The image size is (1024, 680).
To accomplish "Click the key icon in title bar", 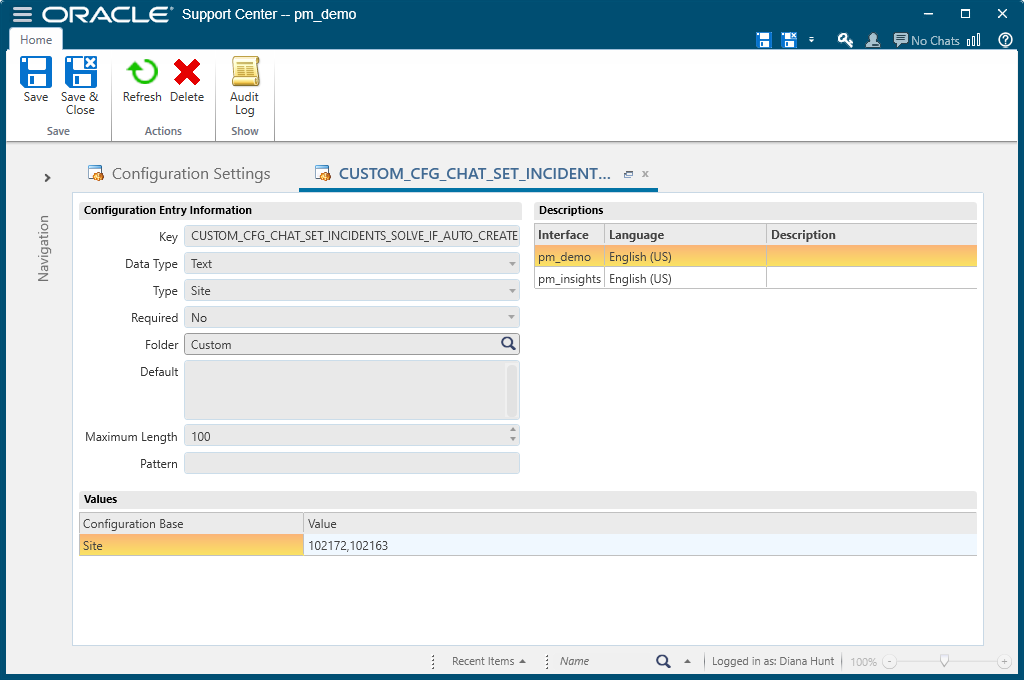I will click(845, 40).
